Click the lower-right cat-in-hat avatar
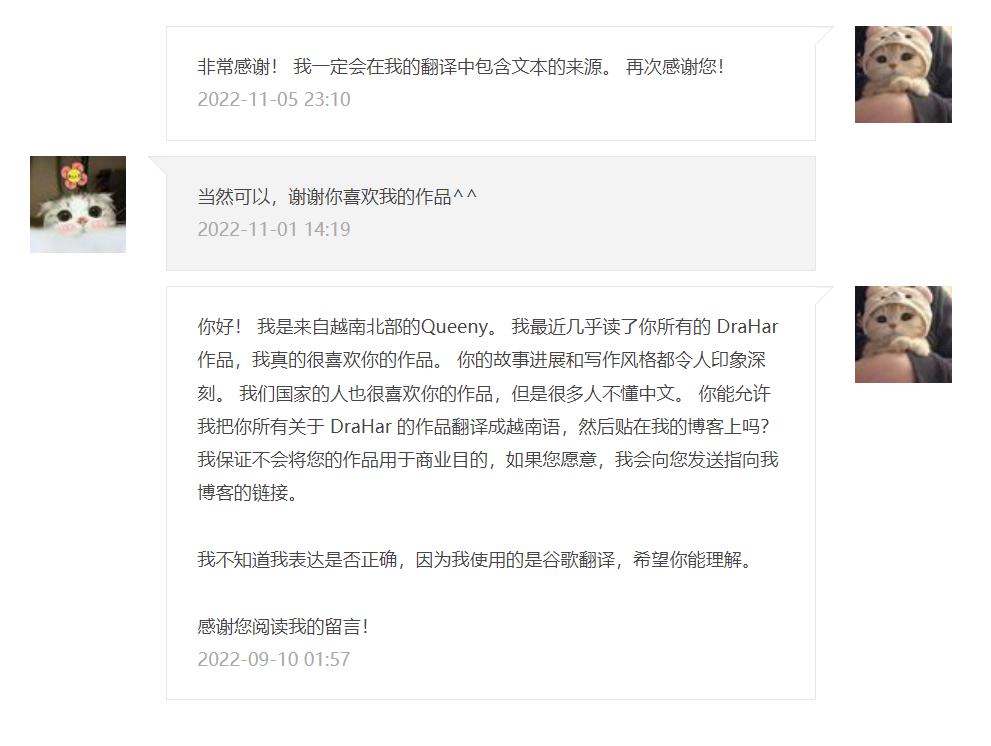Screen dimensions: 991x746 coord(903,334)
